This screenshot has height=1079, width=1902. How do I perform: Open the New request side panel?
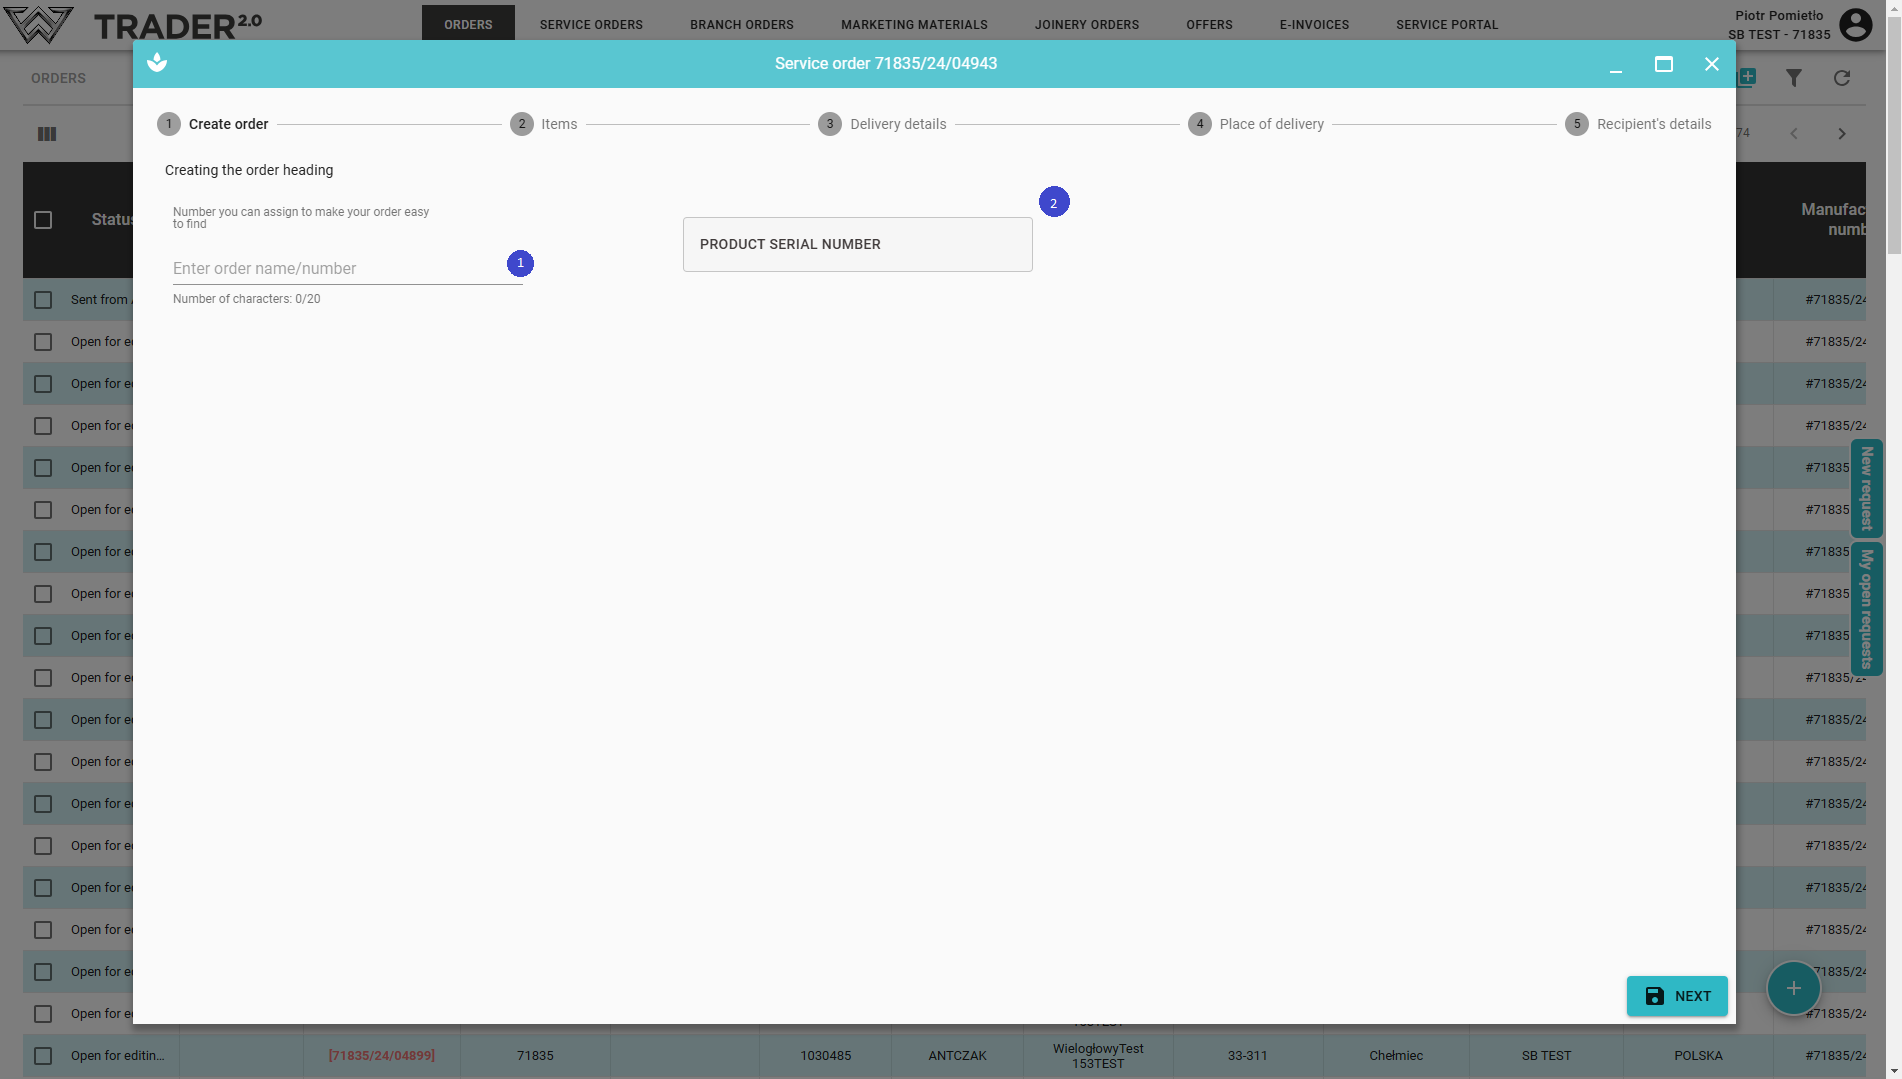pos(1866,488)
